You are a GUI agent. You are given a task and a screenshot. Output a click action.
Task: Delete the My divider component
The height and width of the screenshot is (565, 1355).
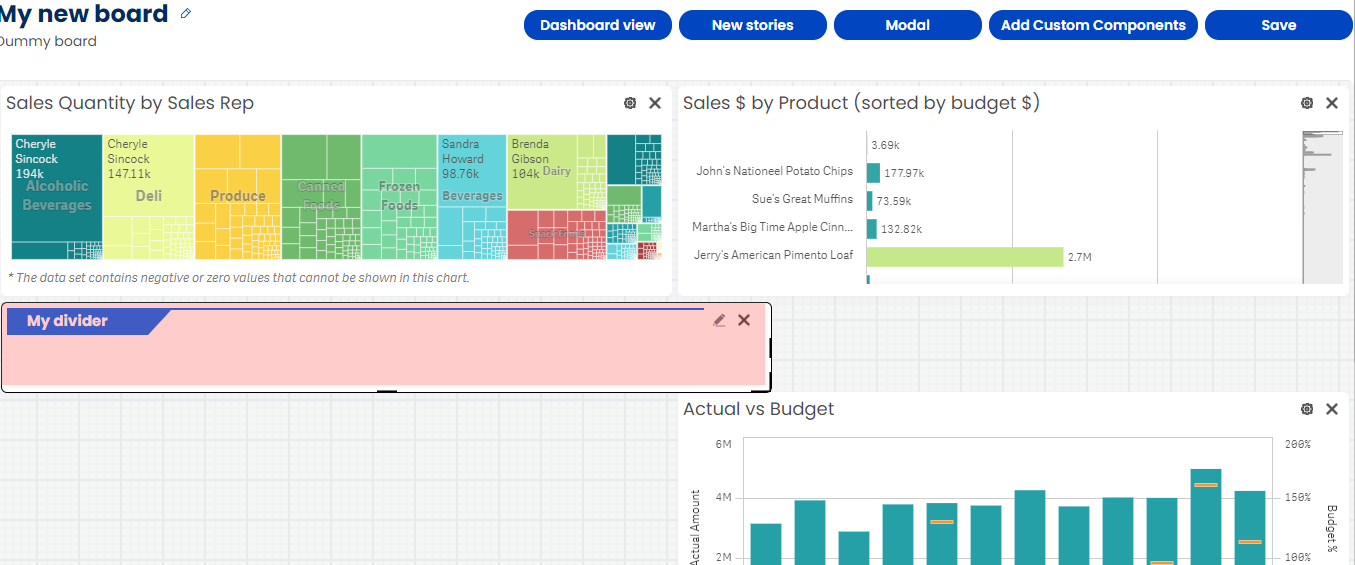(x=744, y=320)
